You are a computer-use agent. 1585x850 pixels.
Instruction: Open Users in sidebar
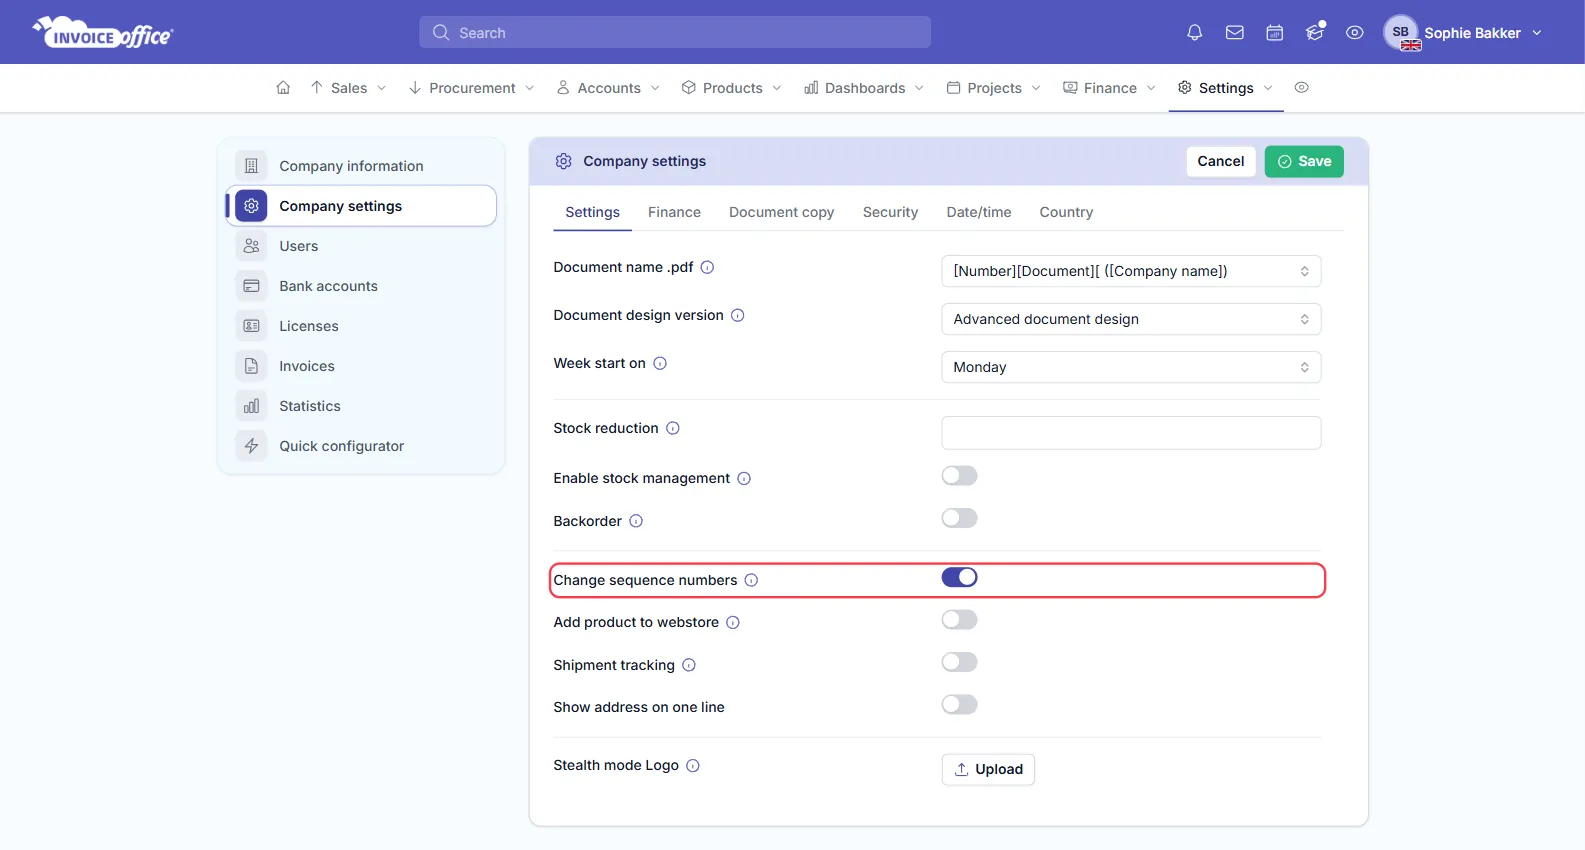point(361,246)
